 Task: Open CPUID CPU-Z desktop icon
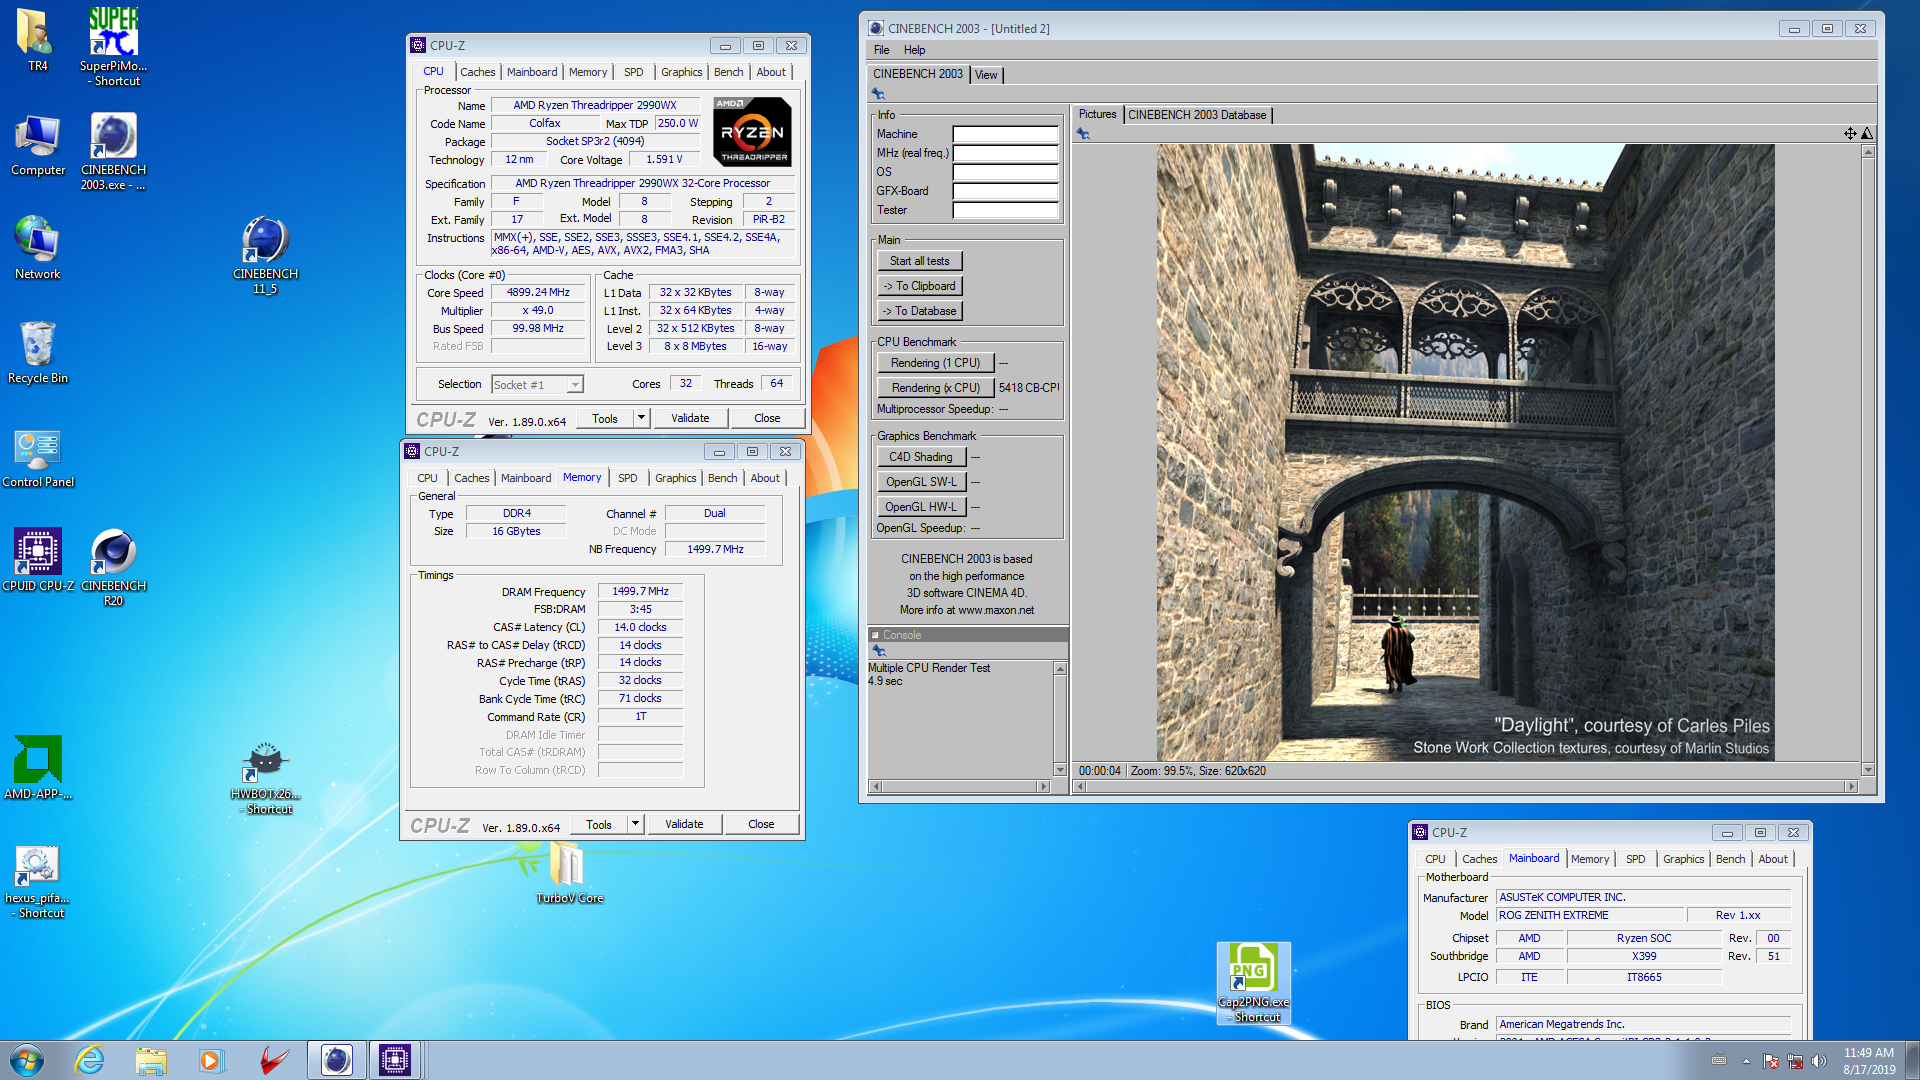(38, 560)
